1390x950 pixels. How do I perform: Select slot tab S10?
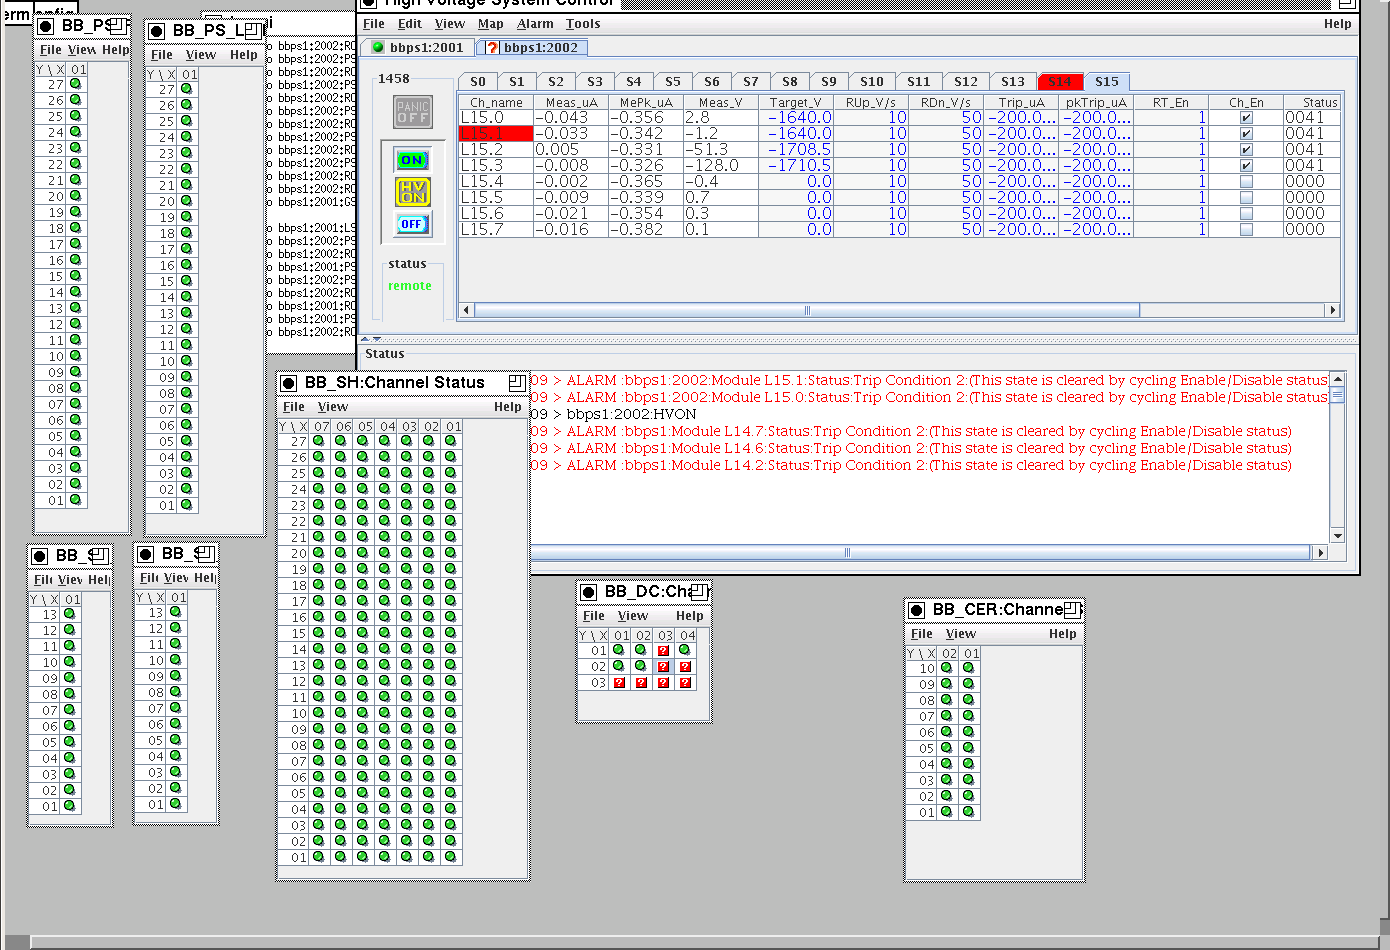(x=872, y=82)
